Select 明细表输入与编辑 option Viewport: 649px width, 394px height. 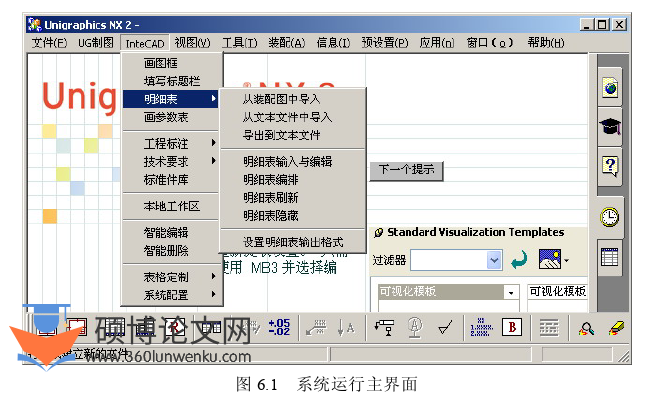(x=293, y=161)
